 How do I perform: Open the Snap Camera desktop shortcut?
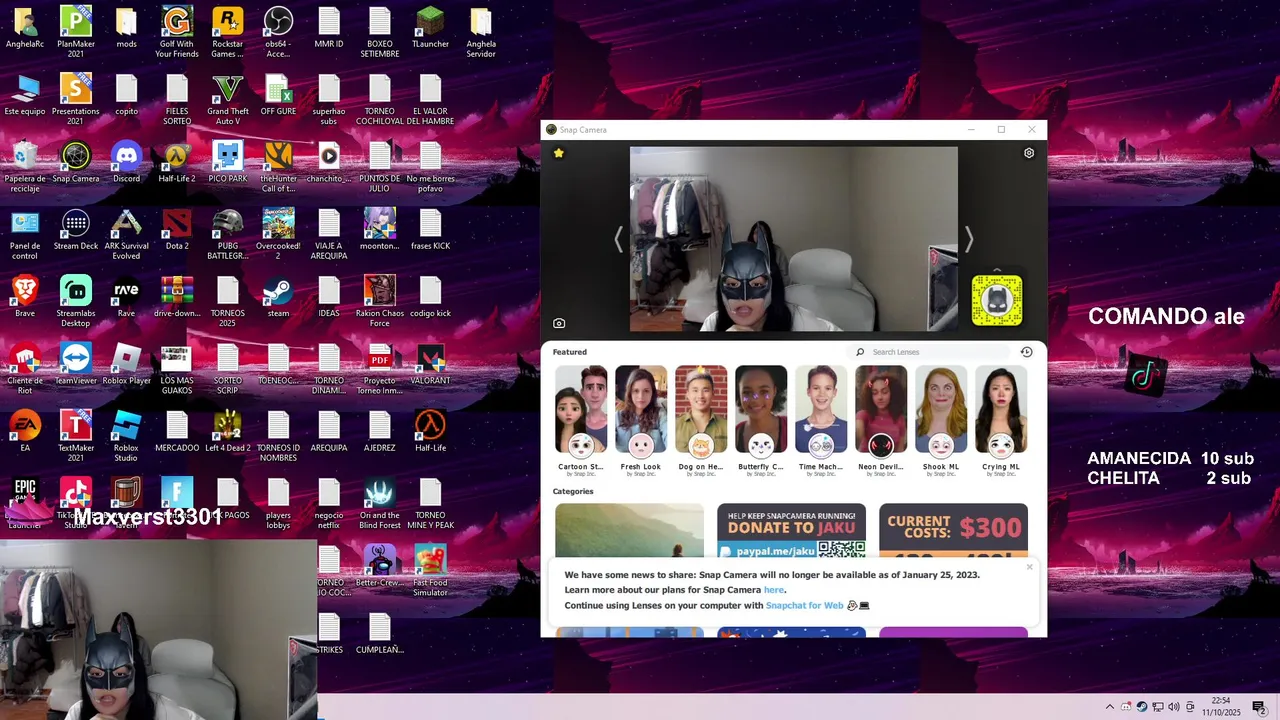pyautogui.click(x=76, y=164)
